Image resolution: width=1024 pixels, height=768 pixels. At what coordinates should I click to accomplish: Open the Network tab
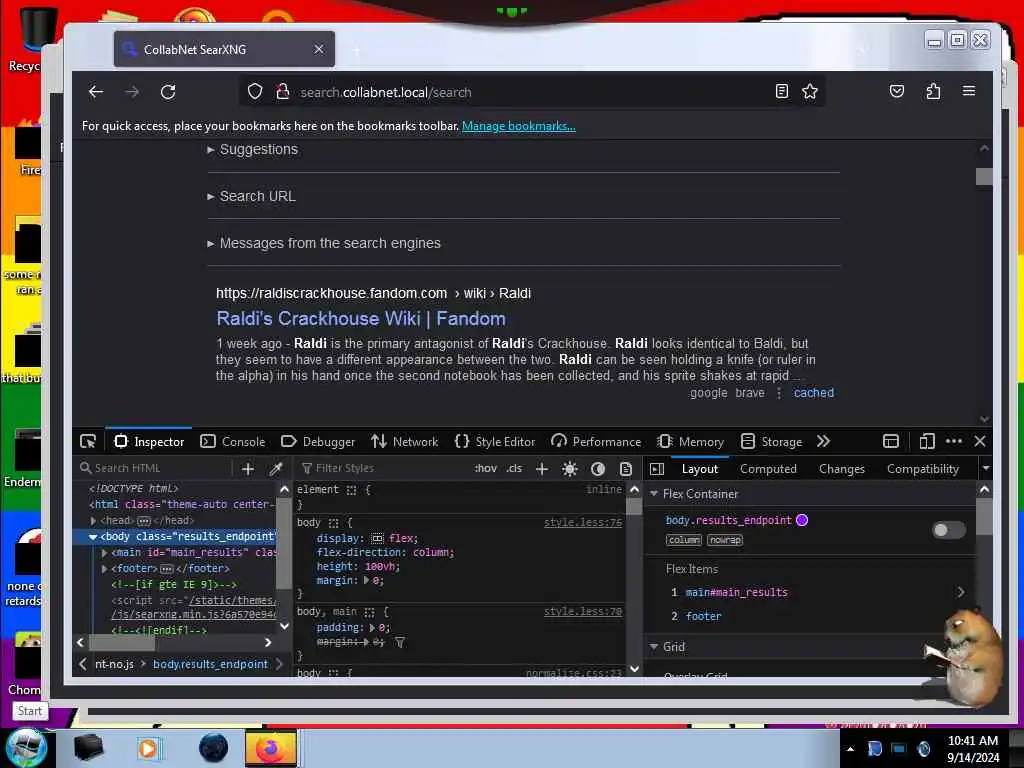pos(405,442)
